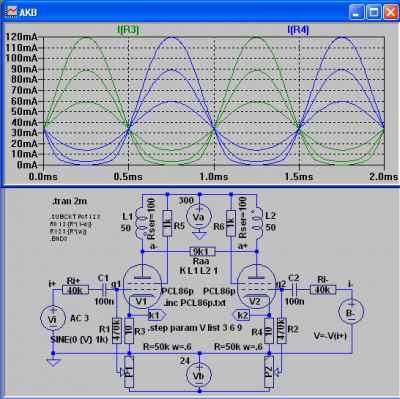The image size is (400, 399).
Task: Click the g1 net label
Action: click(x=116, y=284)
